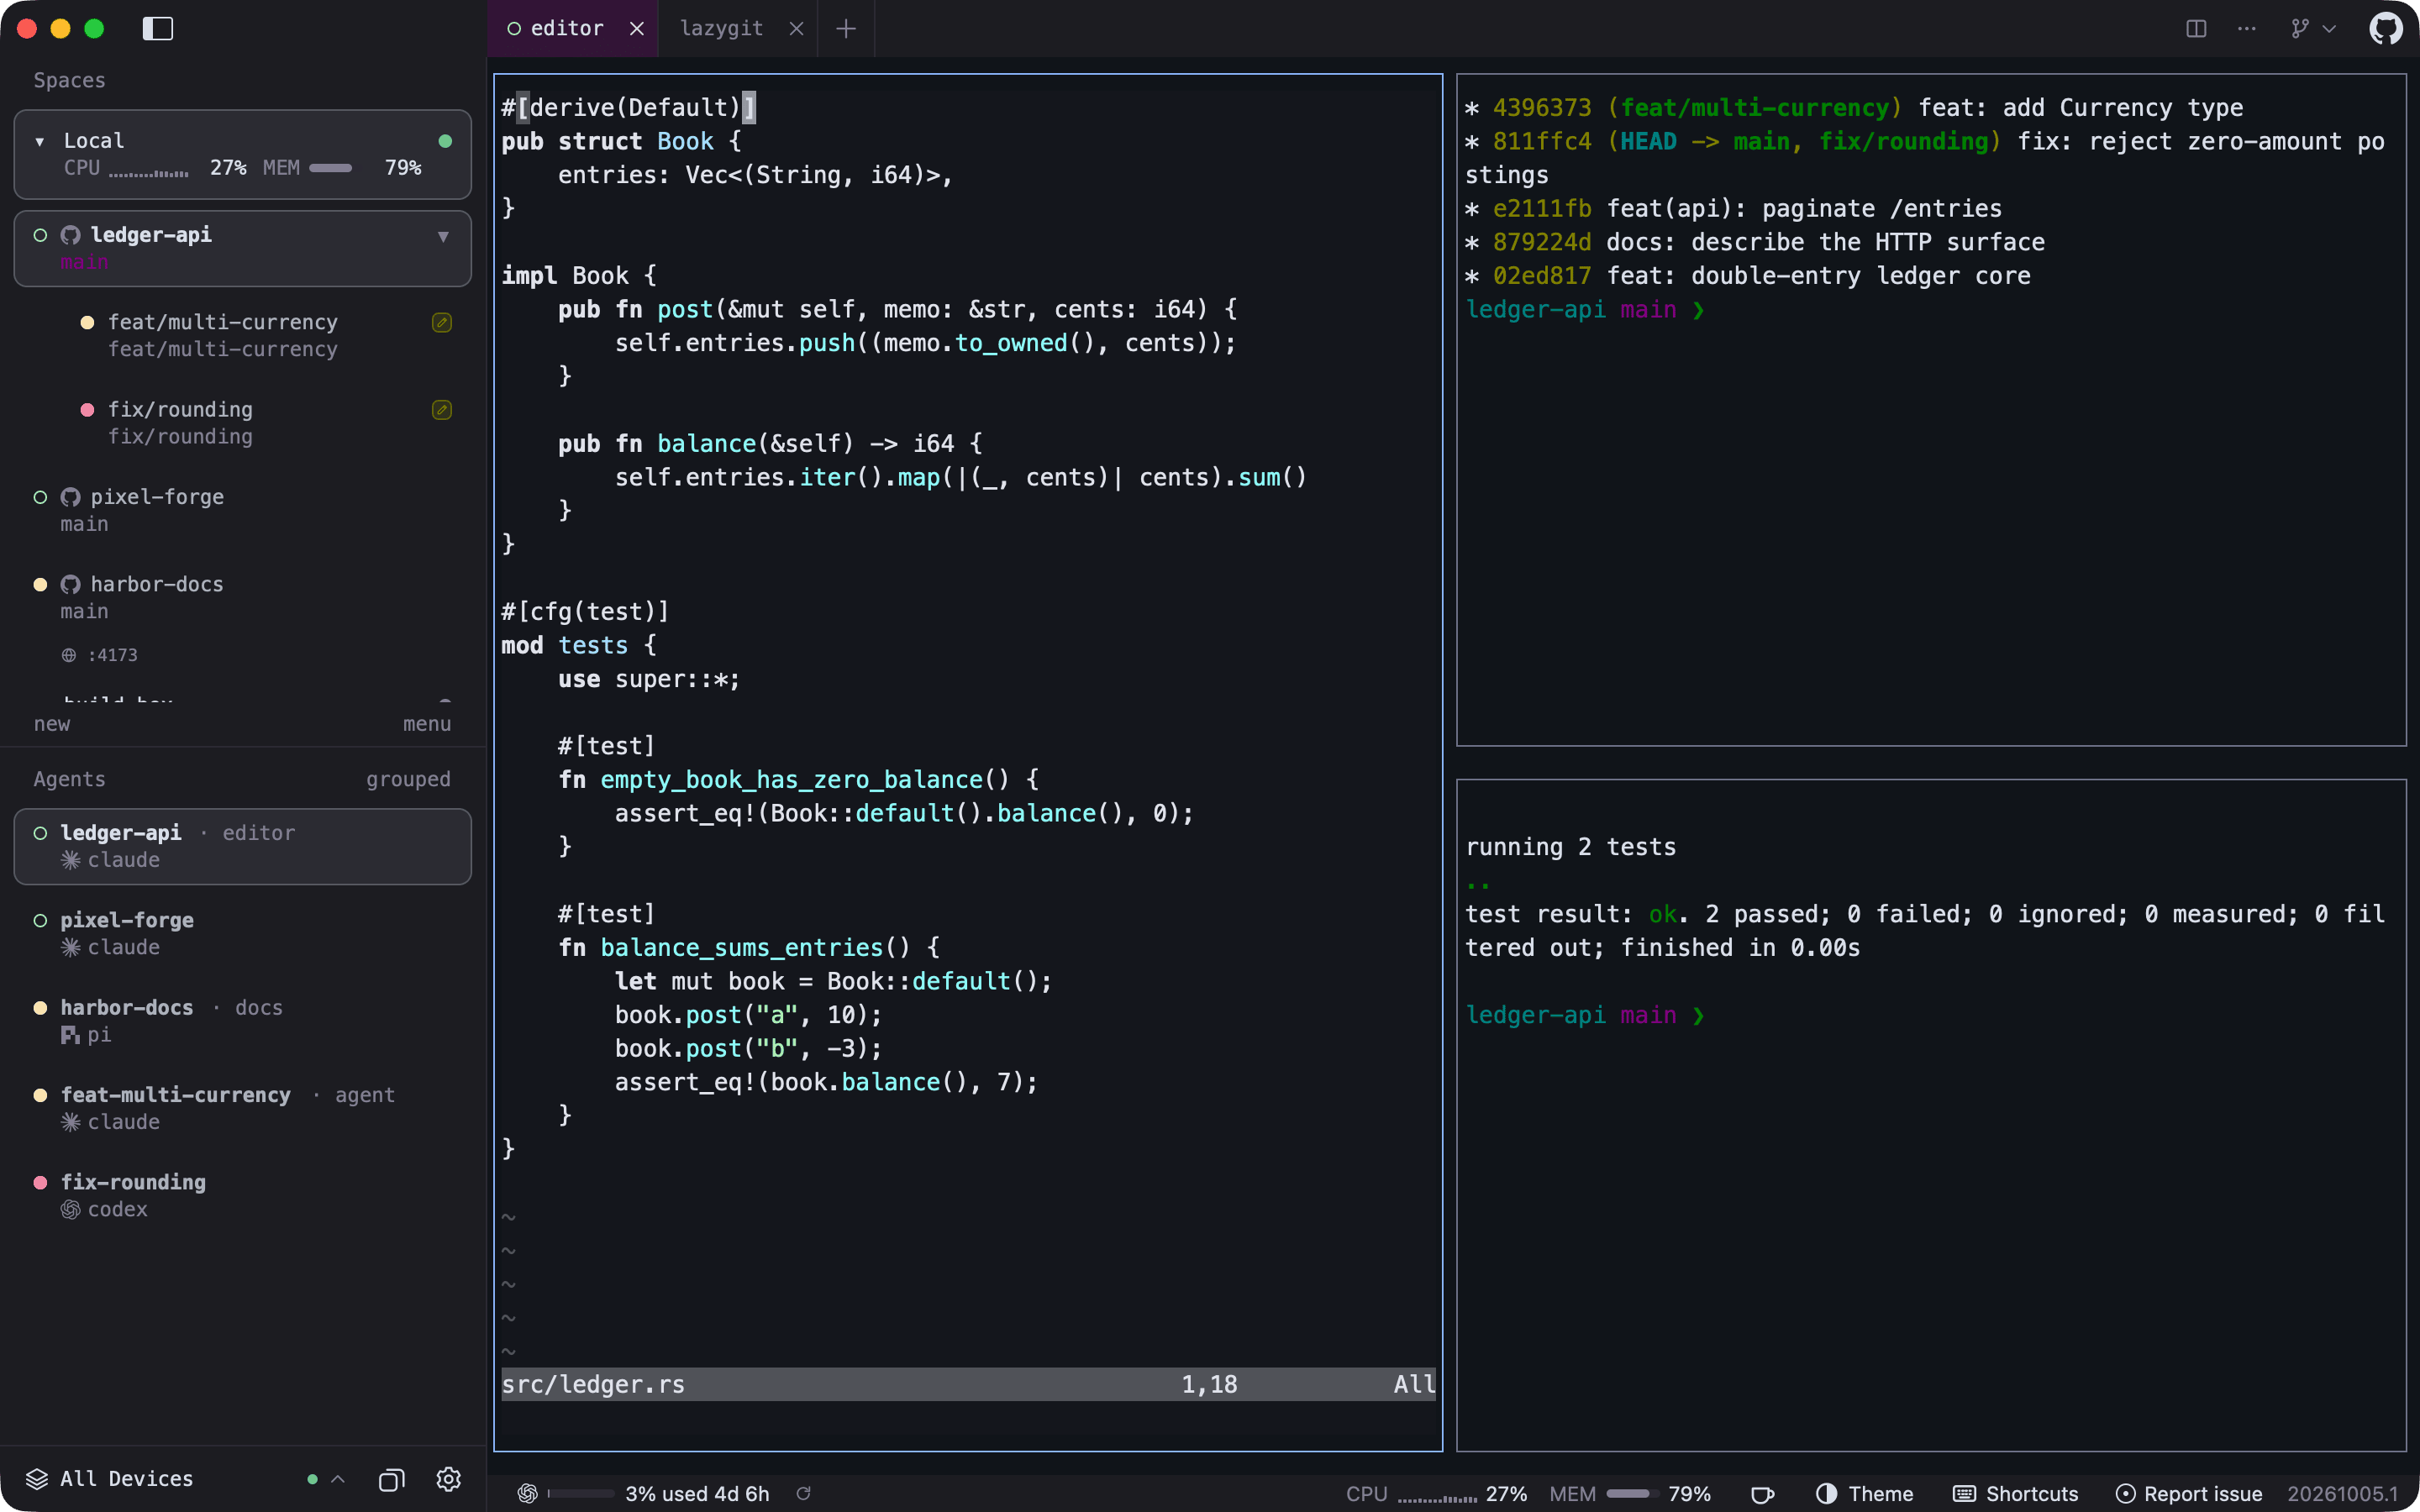Expand ledger-api dropdown arrow
2420x1512 pixels.
point(443,236)
